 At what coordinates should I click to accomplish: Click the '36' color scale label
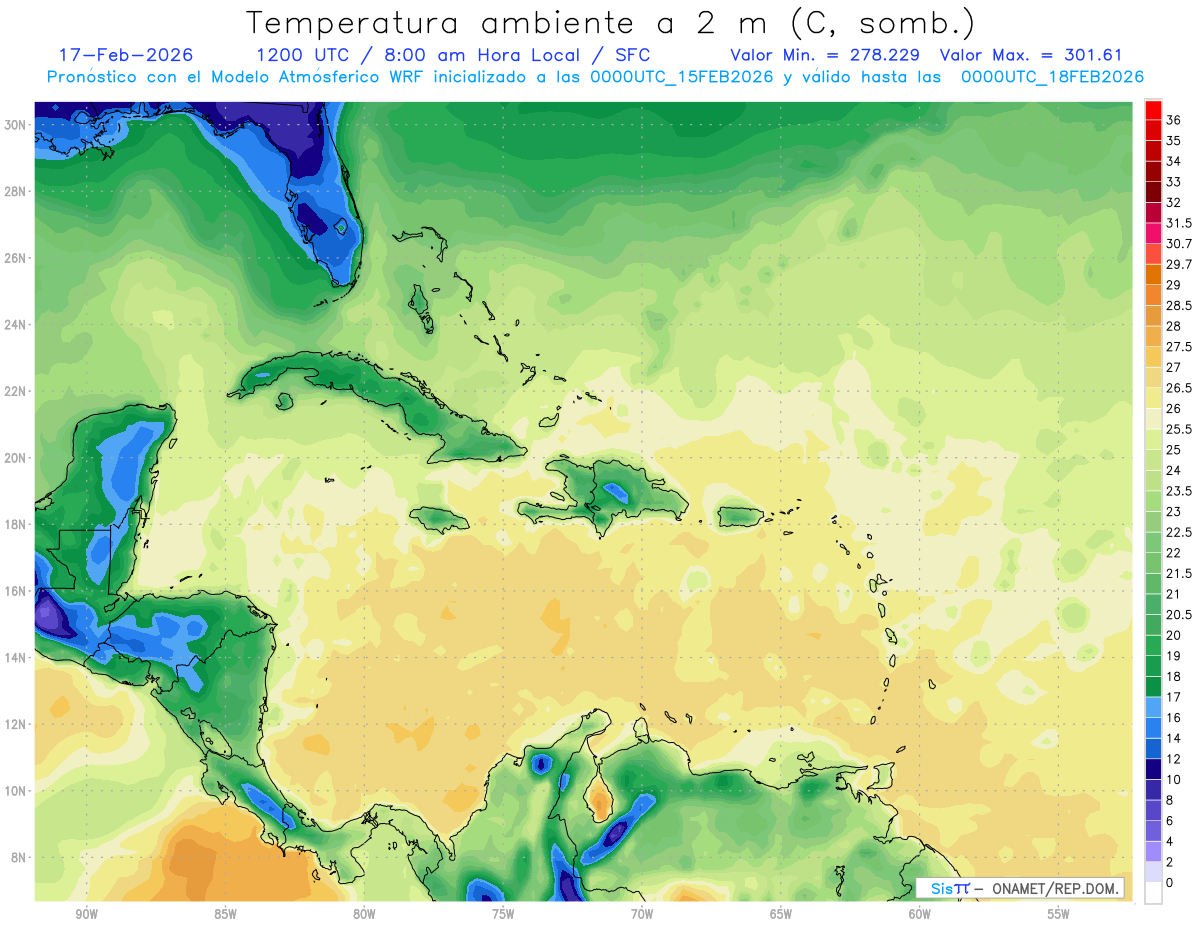click(x=1173, y=120)
